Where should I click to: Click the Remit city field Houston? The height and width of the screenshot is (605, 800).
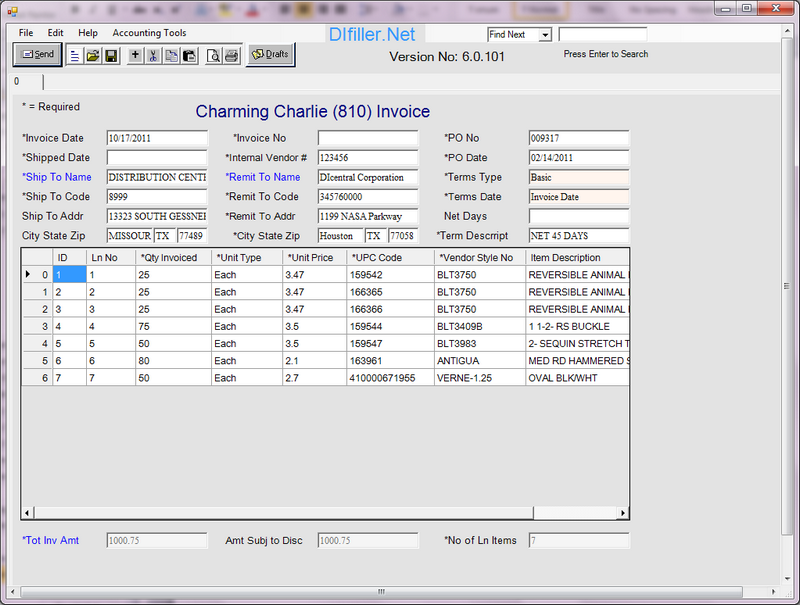tap(340, 236)
